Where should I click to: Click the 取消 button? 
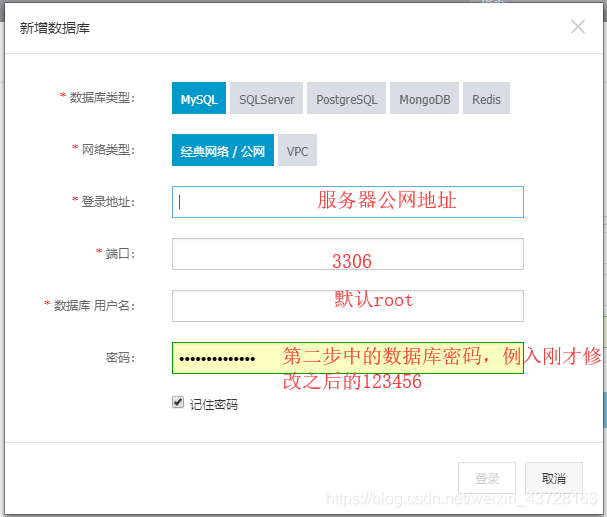554,478
